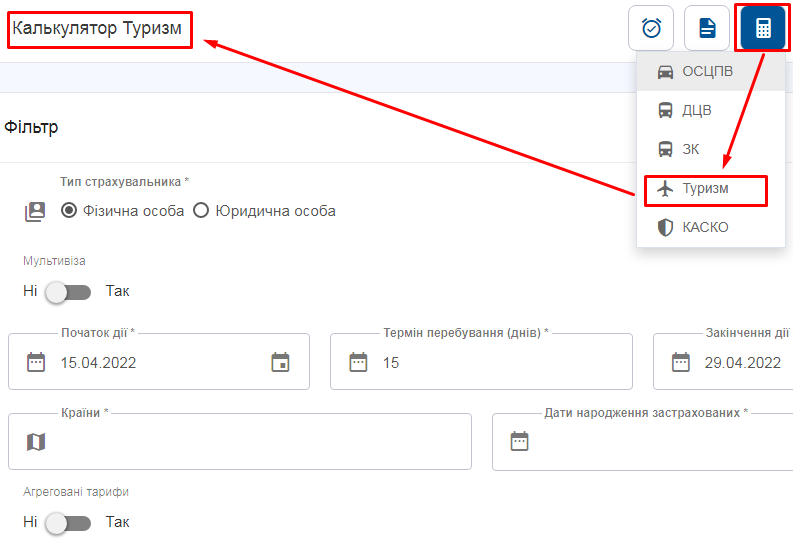The height and width of the screenshot is (542, 793).
Task: Click the Ні label under Агреговані тарифи
Action: 30,522
